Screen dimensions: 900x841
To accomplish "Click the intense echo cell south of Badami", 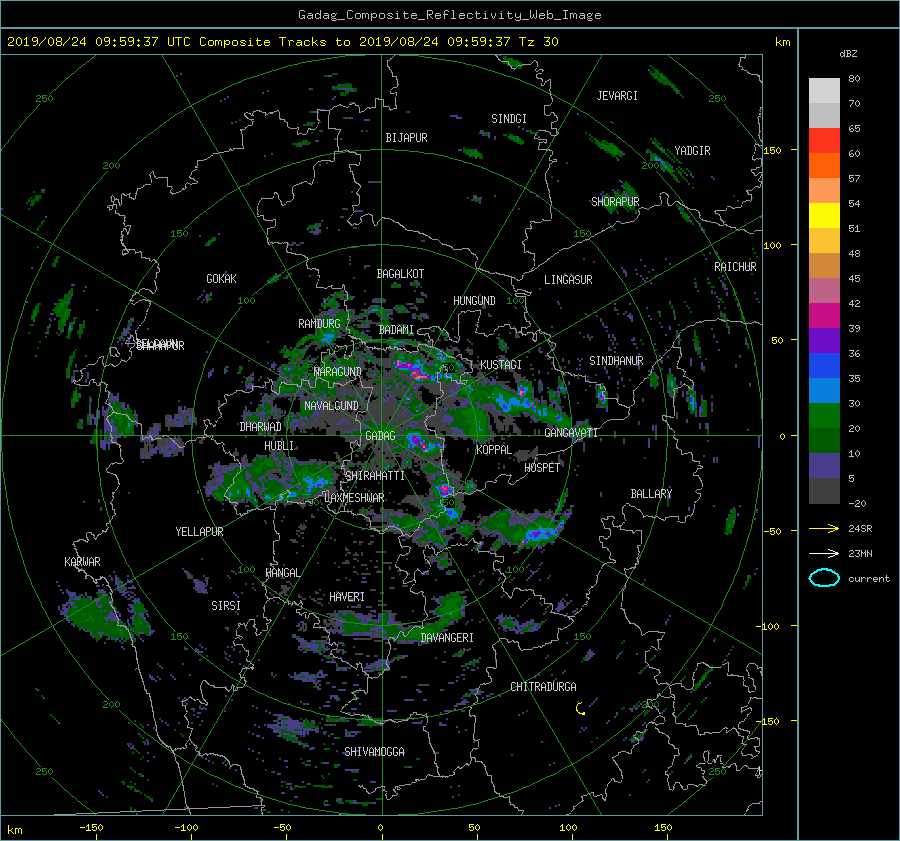I will pyautogui.click(x=414, y=369).
